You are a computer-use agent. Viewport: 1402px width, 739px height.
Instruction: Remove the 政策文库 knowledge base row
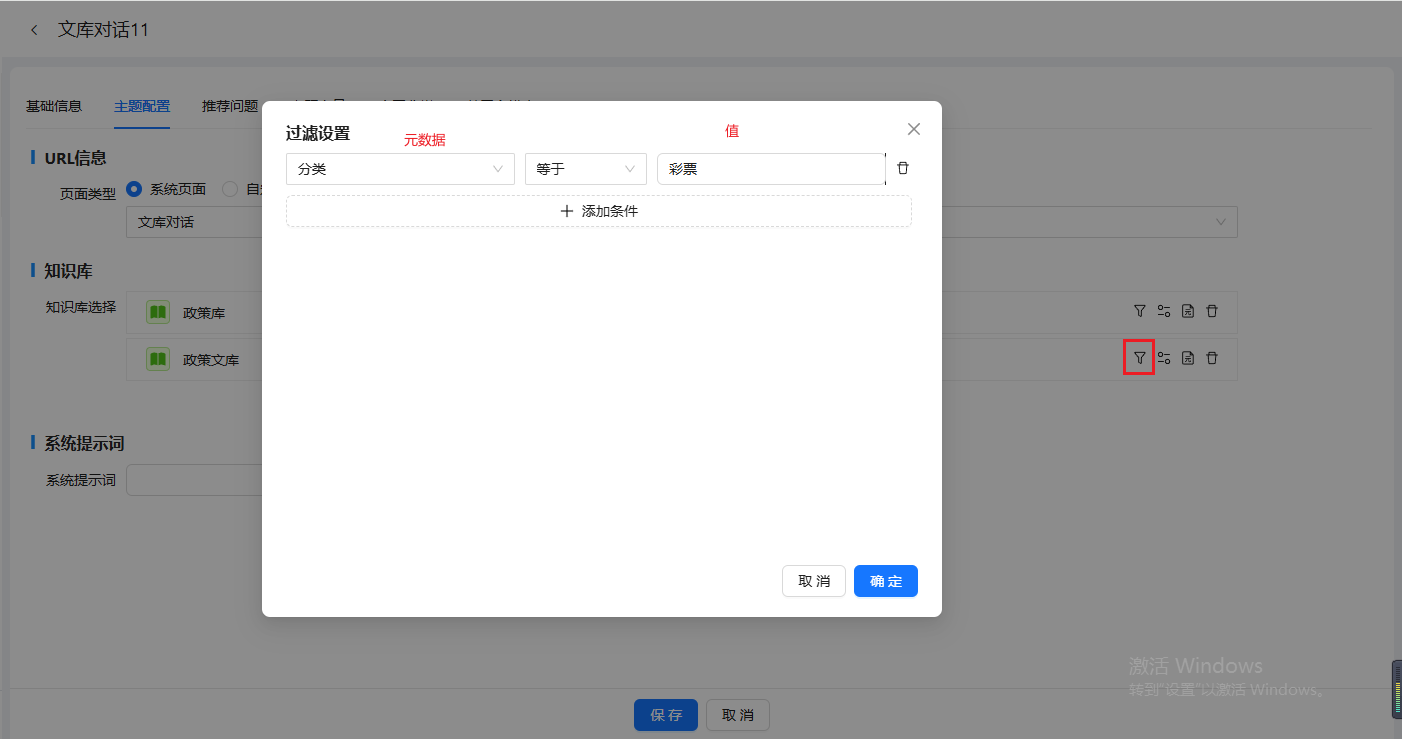[x=1212, y=358]
